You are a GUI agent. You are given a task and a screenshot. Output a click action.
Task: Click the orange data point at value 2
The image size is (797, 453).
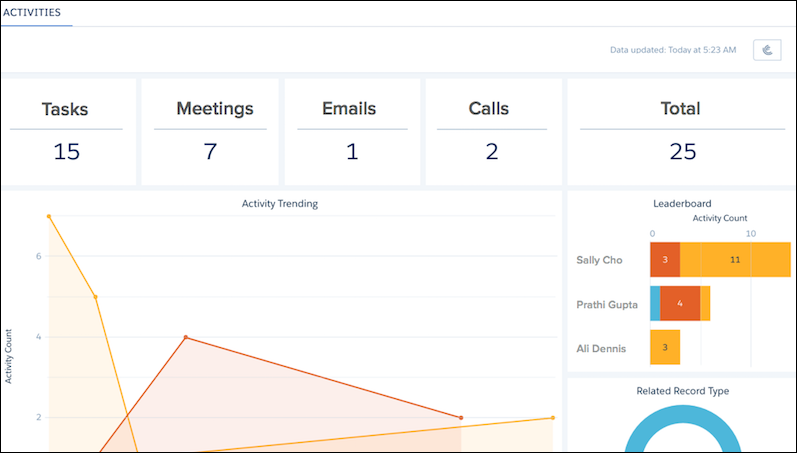(461, 418)
